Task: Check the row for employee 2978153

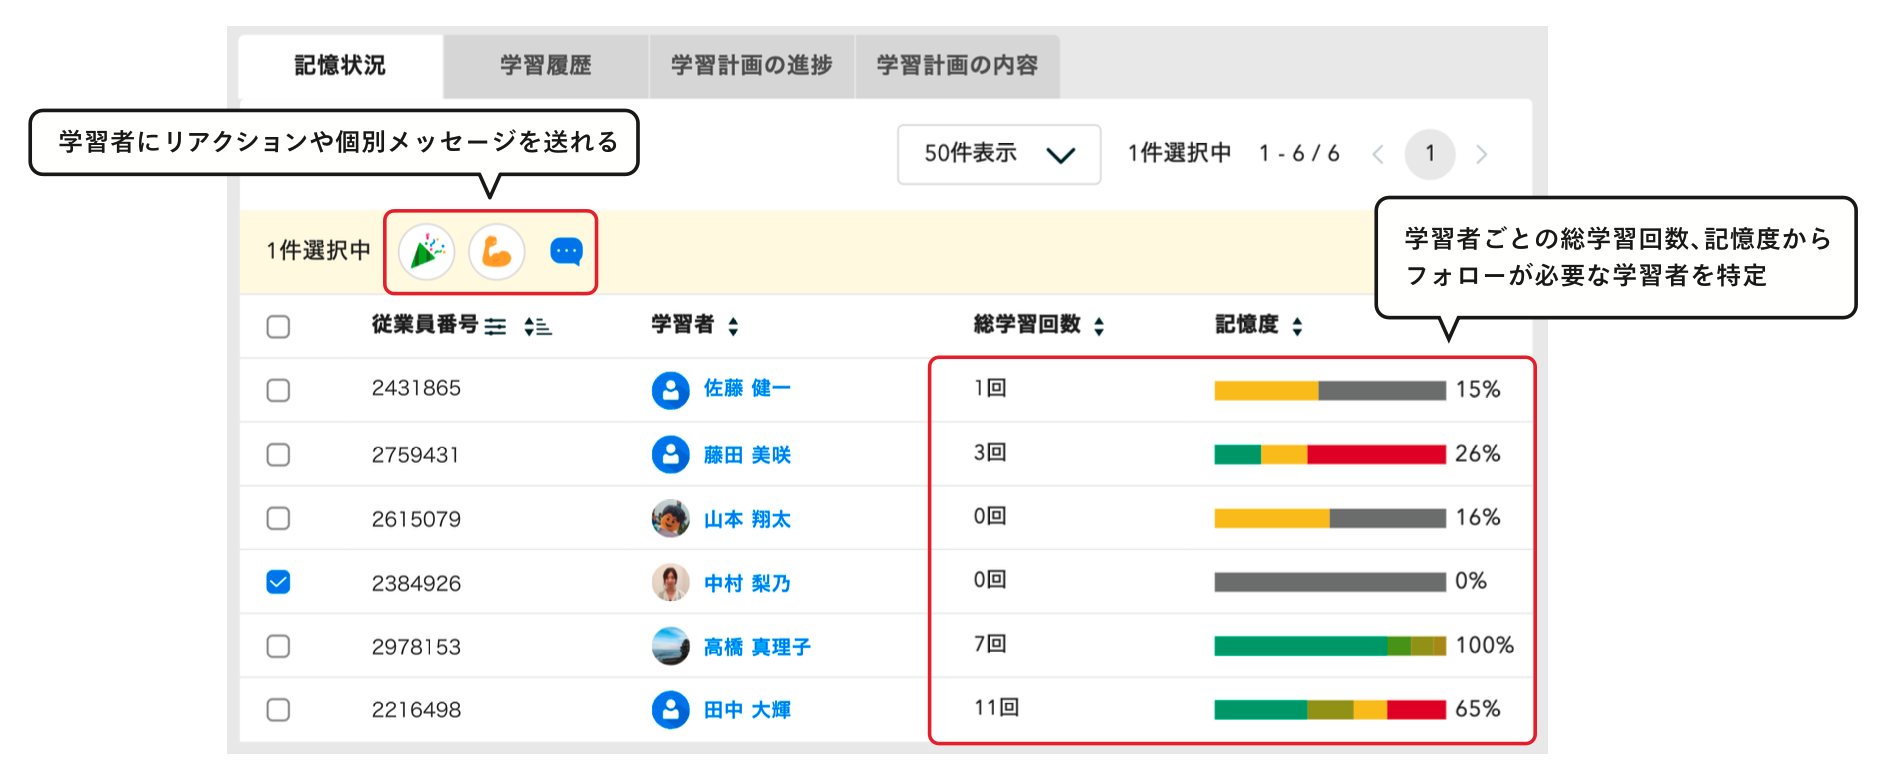Action: [278, 646]
